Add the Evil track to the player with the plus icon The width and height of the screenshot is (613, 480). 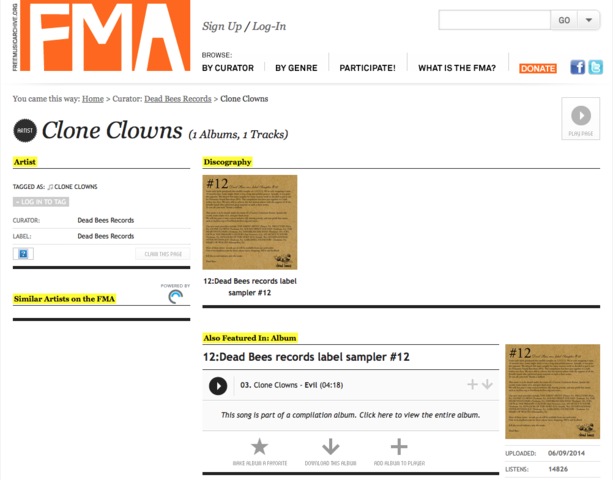coord(472,385)
